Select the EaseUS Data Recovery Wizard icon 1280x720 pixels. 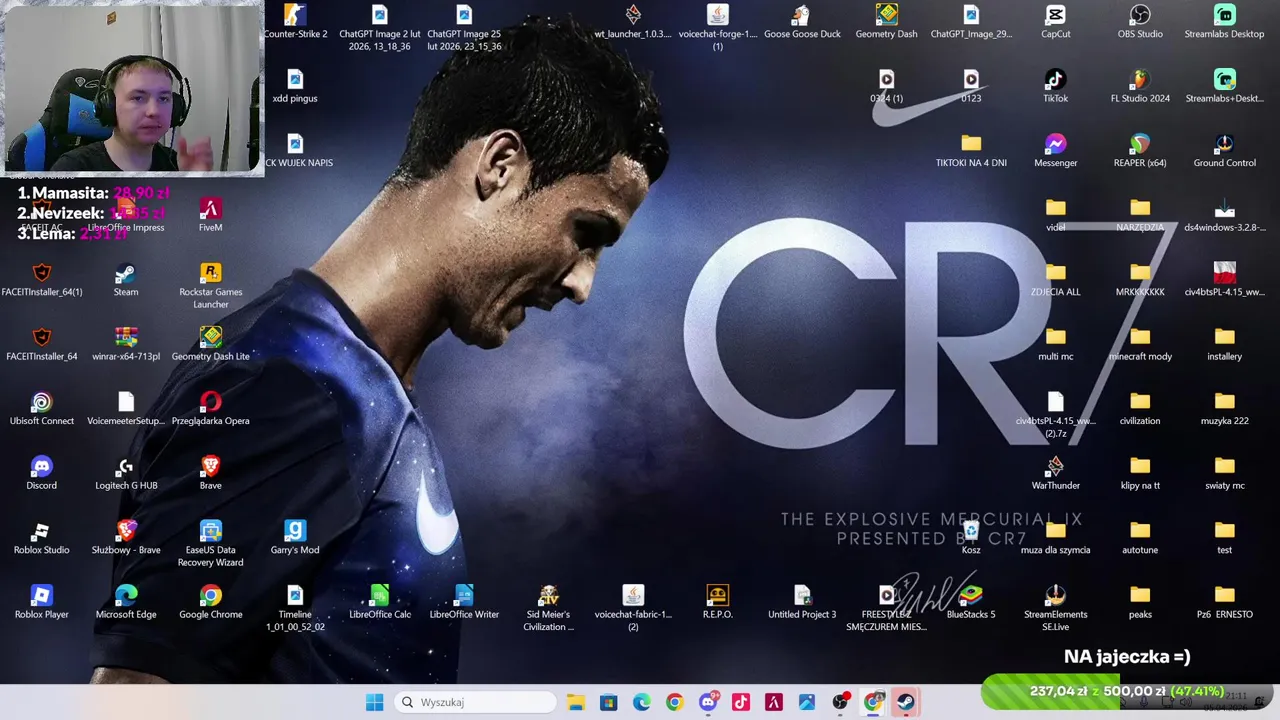pos(210,543)
